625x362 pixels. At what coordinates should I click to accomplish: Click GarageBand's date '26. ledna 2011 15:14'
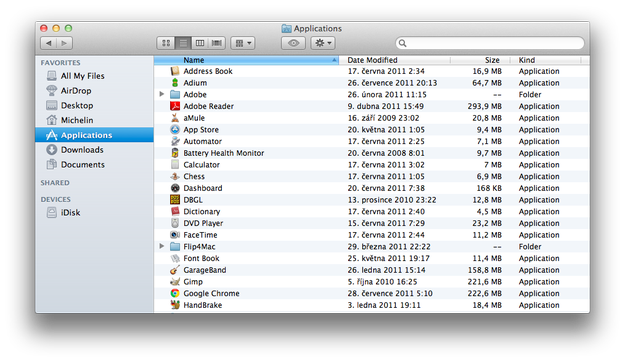point(386,270)
